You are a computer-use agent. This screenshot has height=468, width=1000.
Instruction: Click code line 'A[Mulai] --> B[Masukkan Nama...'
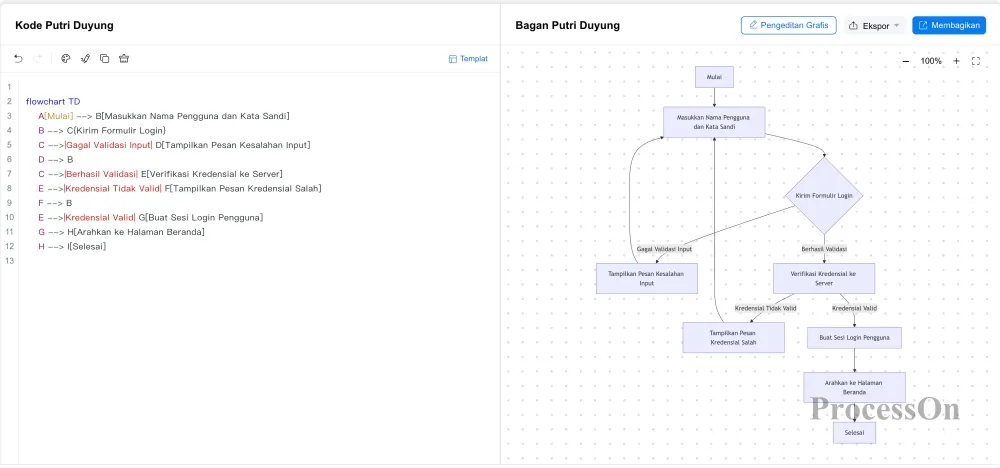pos(164,116)
